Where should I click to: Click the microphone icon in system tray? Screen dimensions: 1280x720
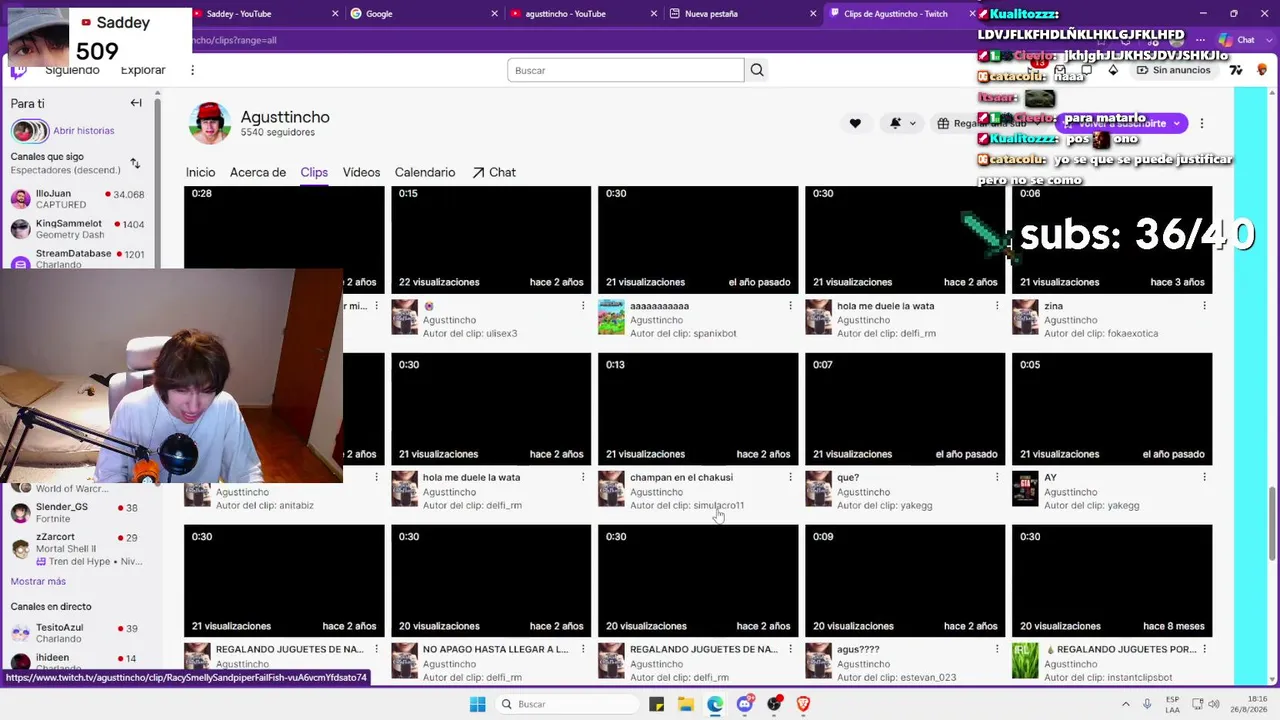pyautogui.click(x=1147, y=704)
